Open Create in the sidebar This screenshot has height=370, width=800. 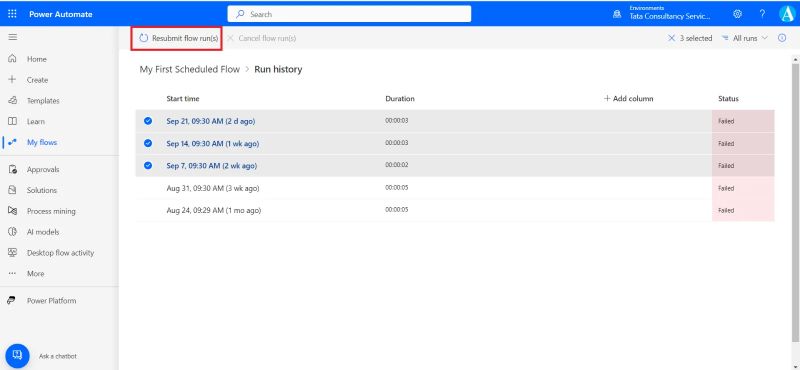(x=37, y=80)
